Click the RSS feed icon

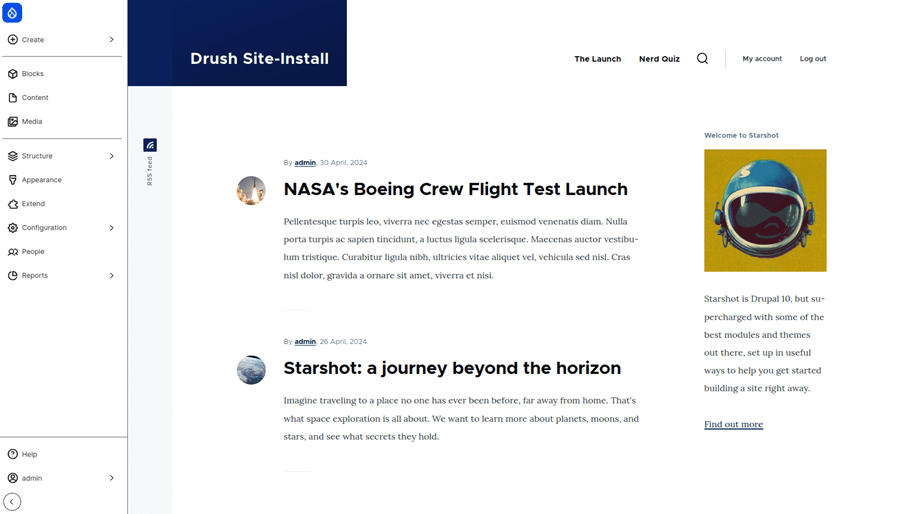pos(150,145)
